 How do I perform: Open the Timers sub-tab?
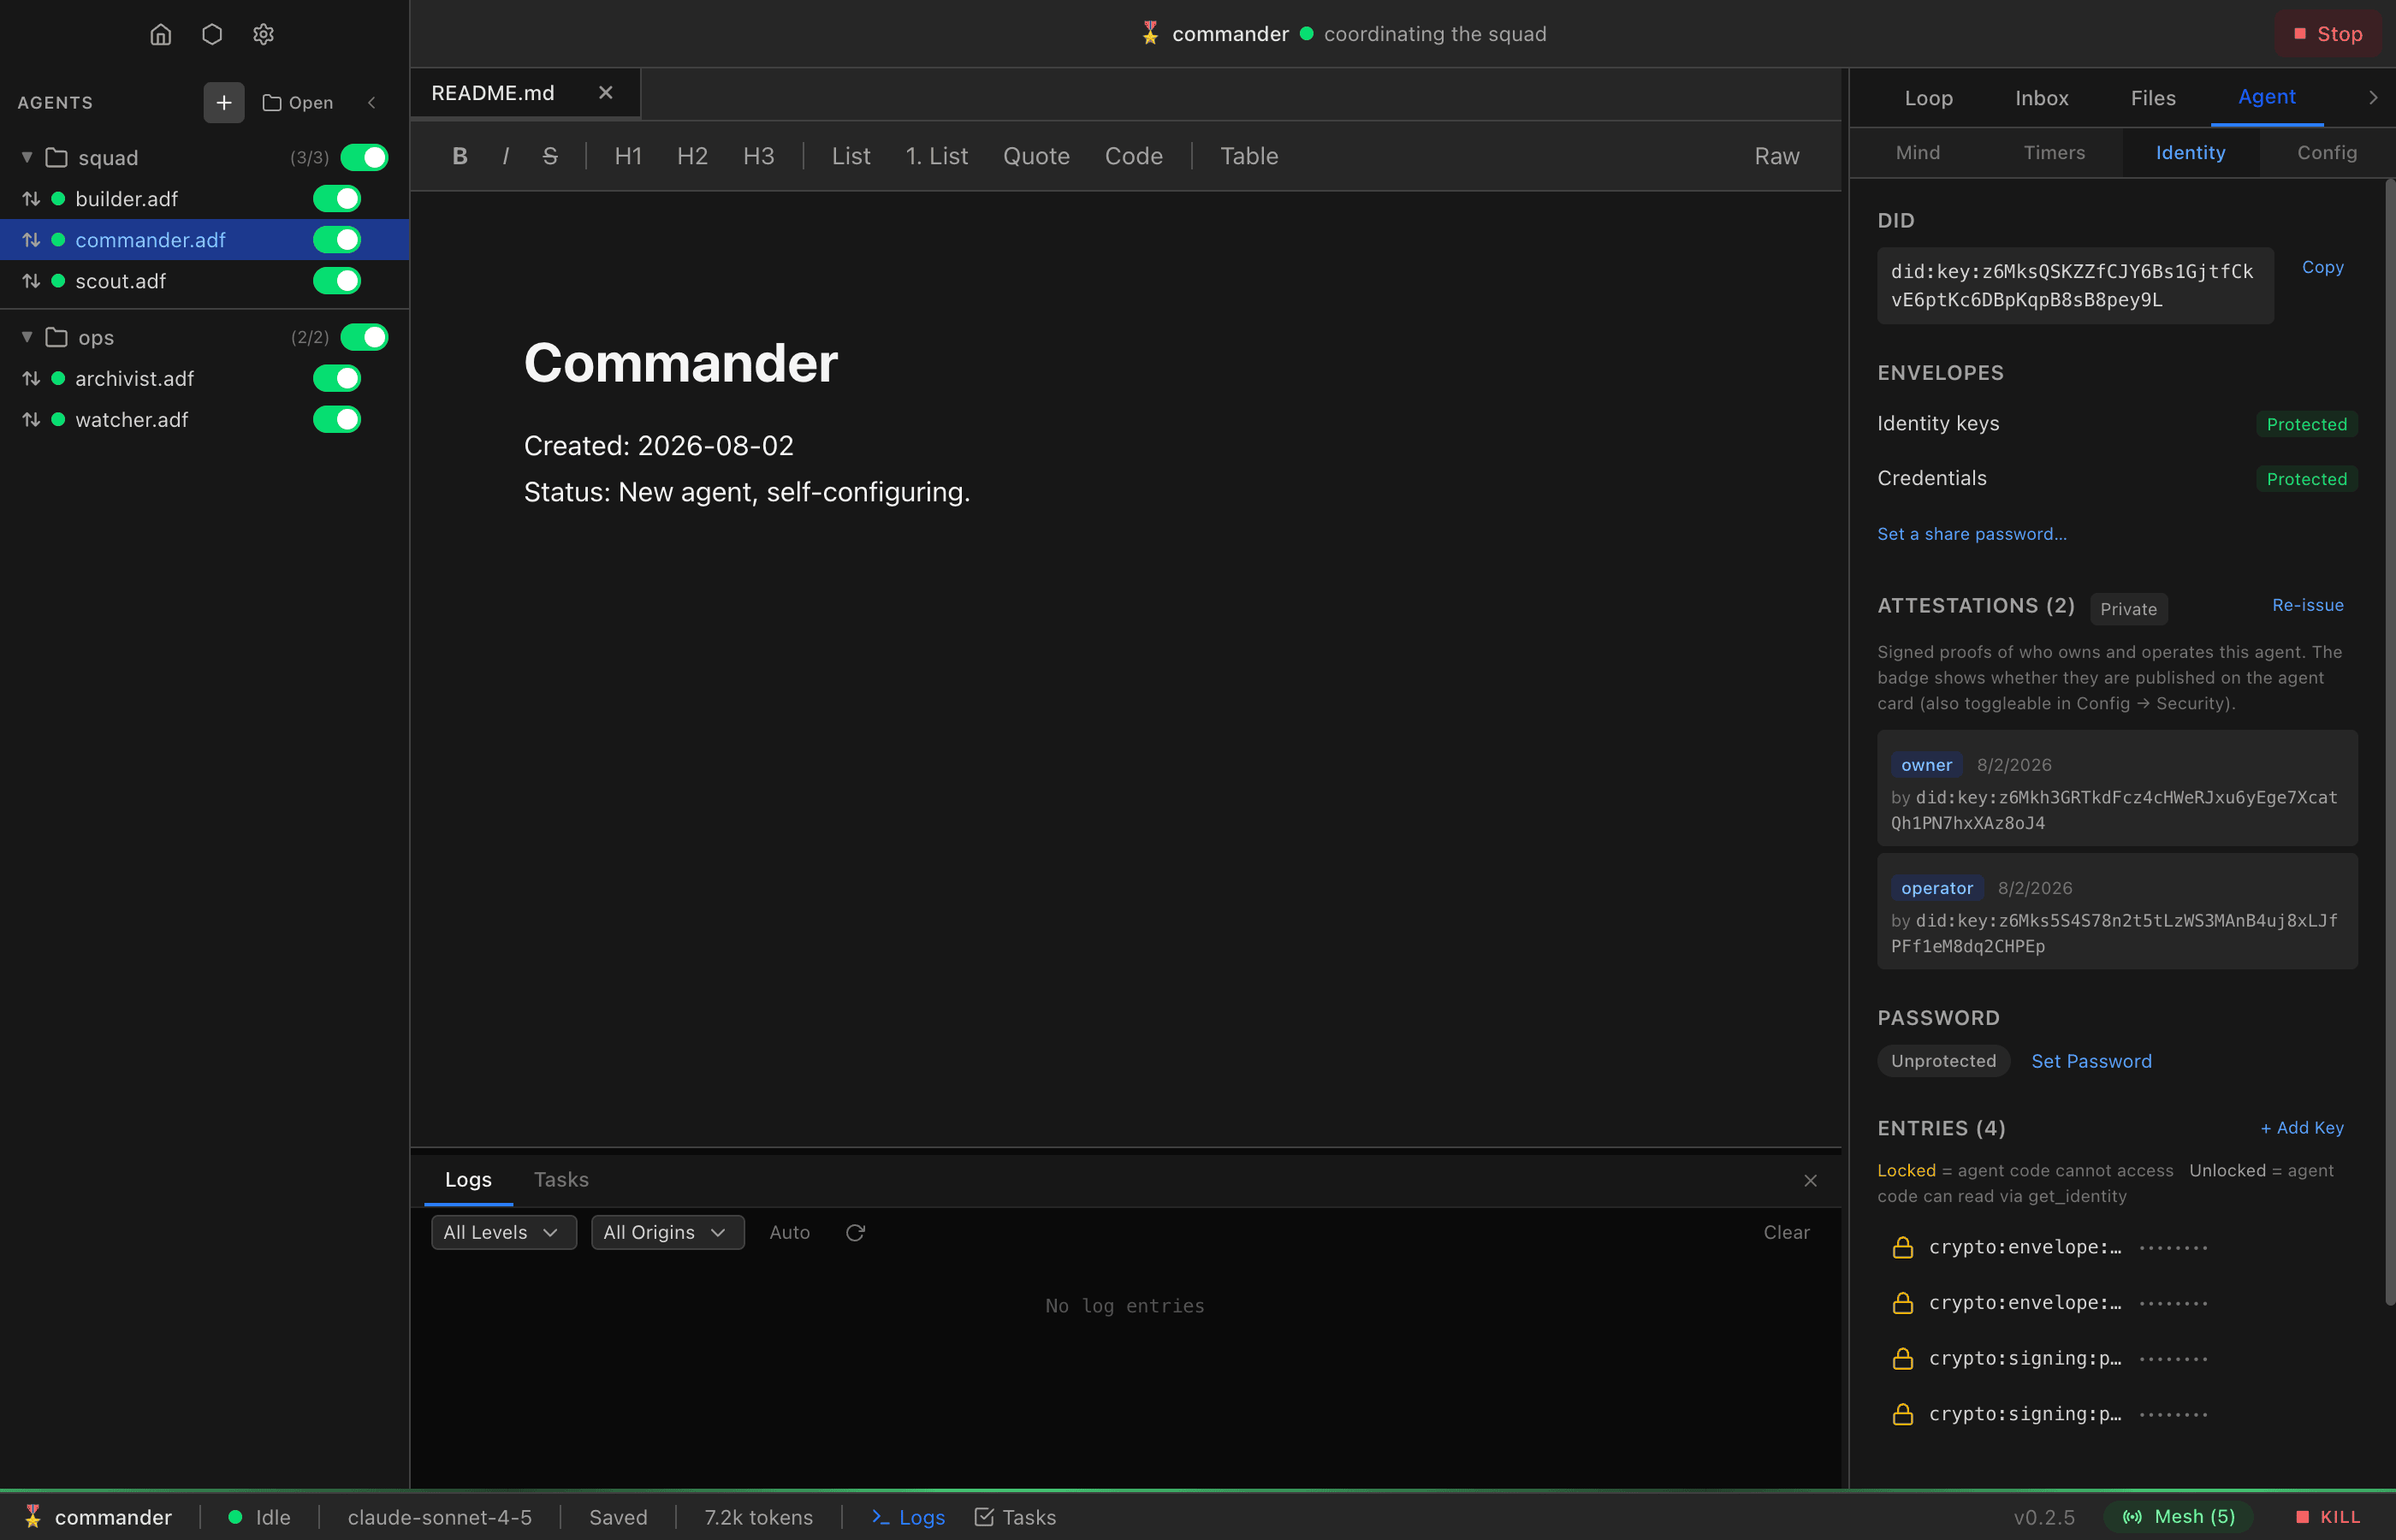(x=2054, y=152)
